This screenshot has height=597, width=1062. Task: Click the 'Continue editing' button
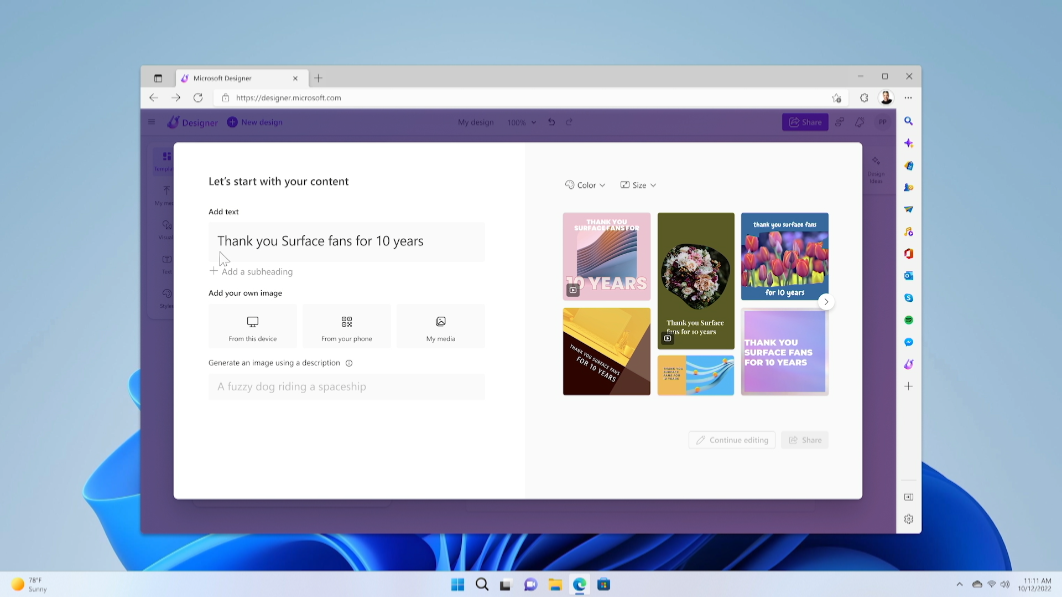[732, 440]
